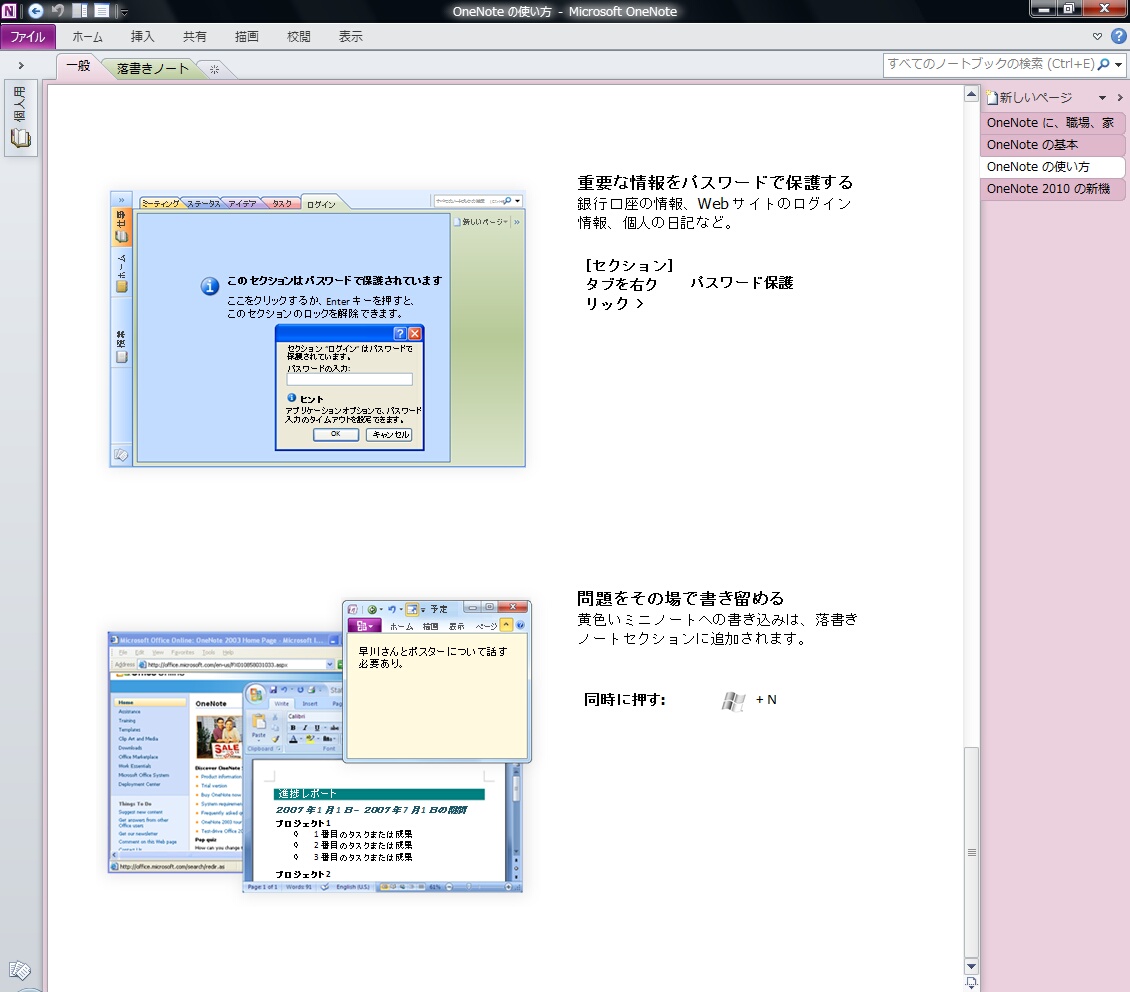1130x992 pixels.
Task: Click the Windows logo key image
Action: (733, 701)
